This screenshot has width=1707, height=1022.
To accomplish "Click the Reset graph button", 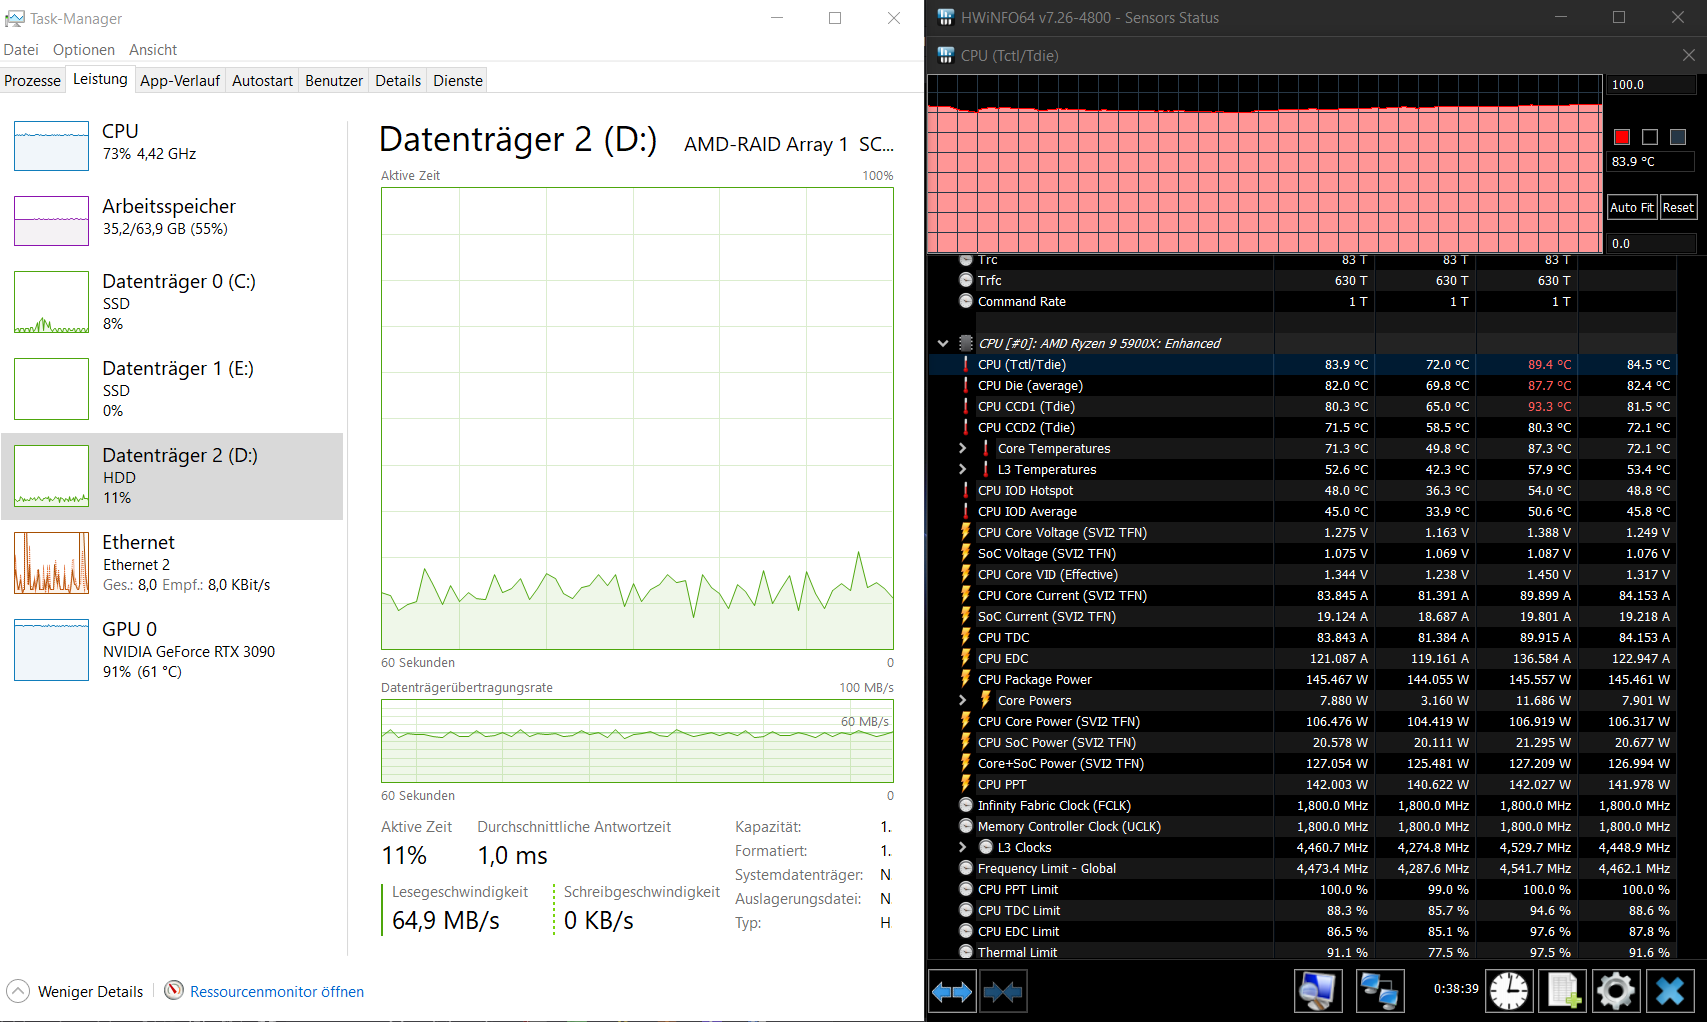I will (x=1678, y=207).
